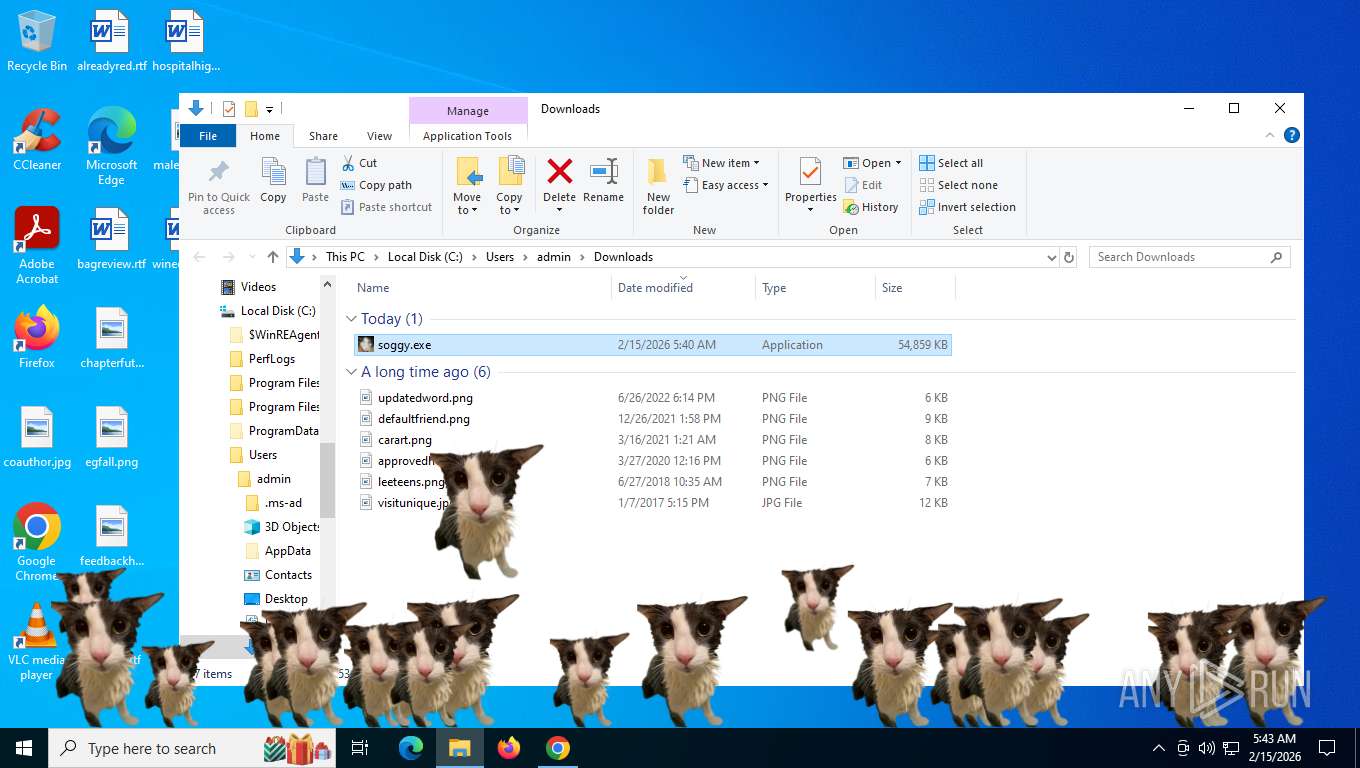The image size is (1360, 768).
Task: Go up one folder level
Action: point(273,257)
